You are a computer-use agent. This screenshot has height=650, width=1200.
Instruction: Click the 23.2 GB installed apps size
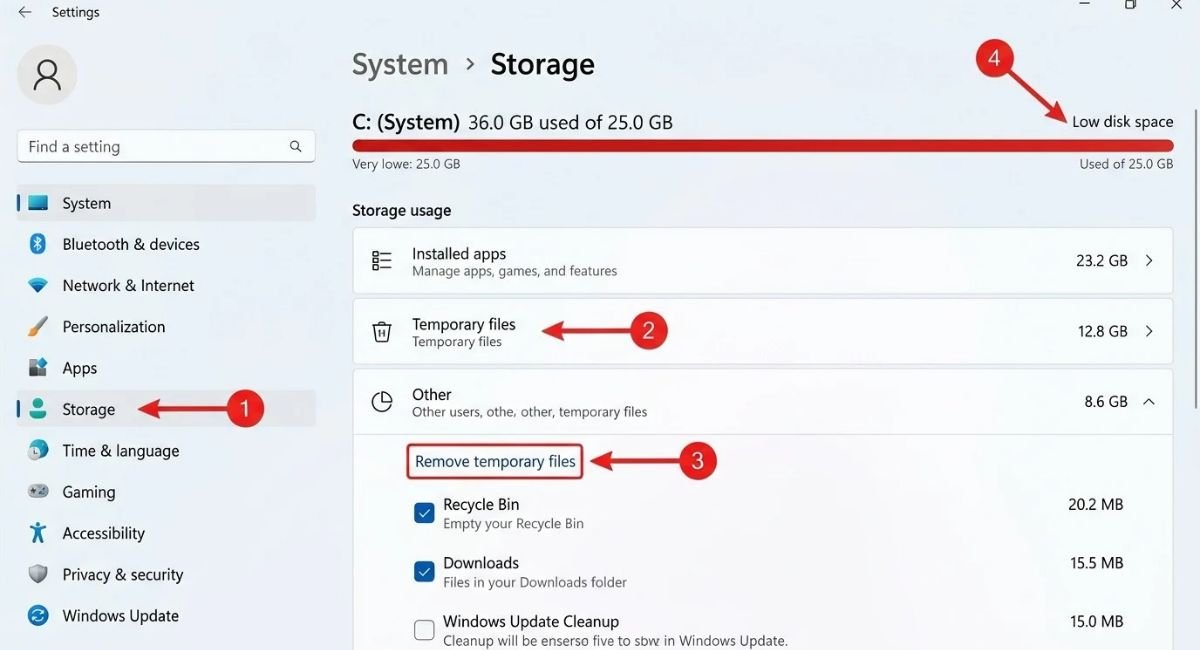point(1102,260)
